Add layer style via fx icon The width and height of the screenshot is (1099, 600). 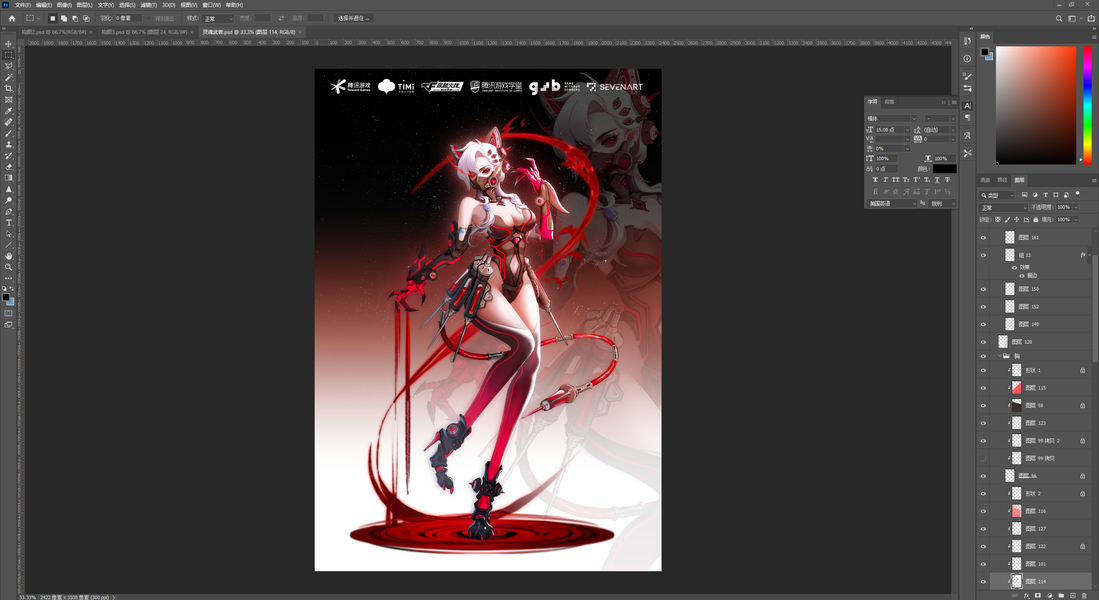[1026, 596]
